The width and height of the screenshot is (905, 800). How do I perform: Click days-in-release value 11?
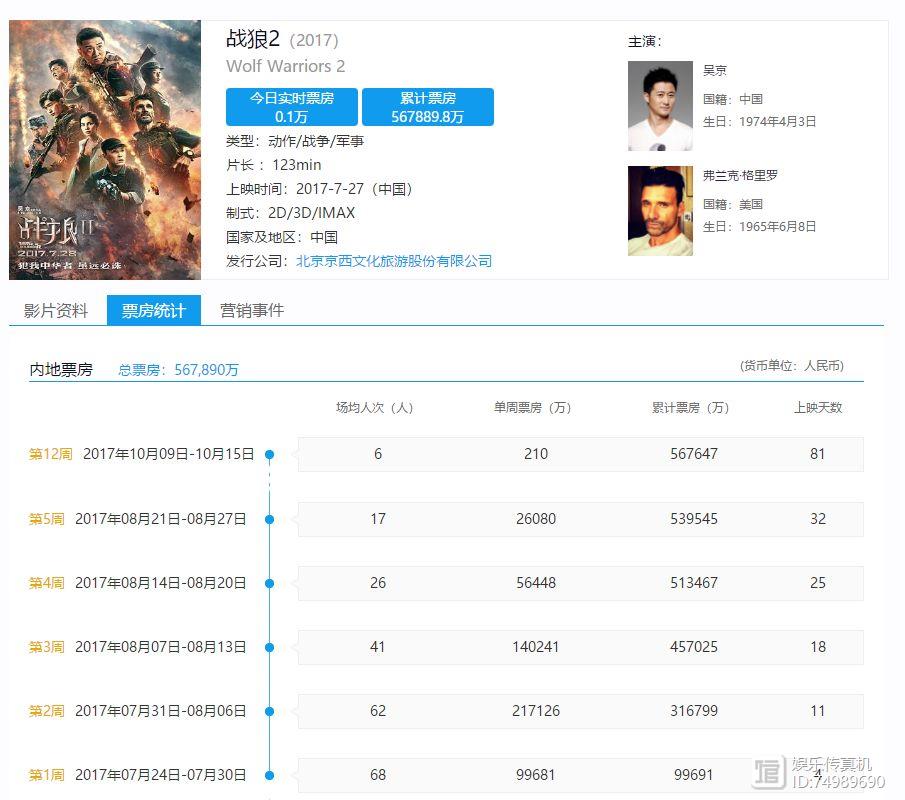coord(818,711)
